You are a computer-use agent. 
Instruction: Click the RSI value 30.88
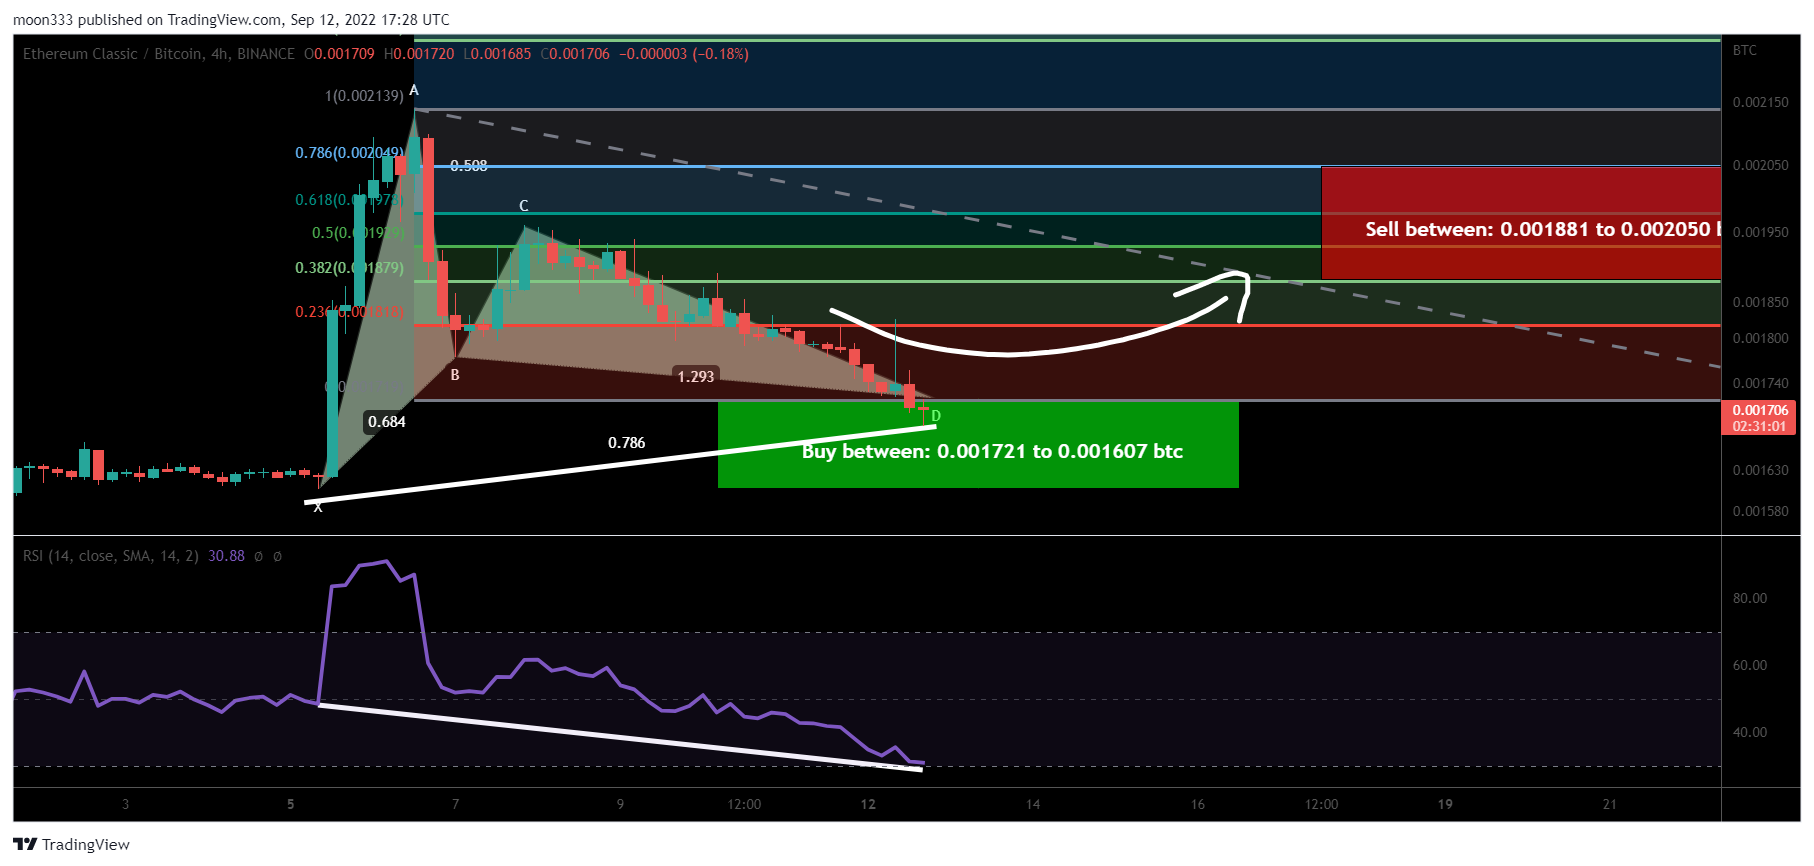226,556
